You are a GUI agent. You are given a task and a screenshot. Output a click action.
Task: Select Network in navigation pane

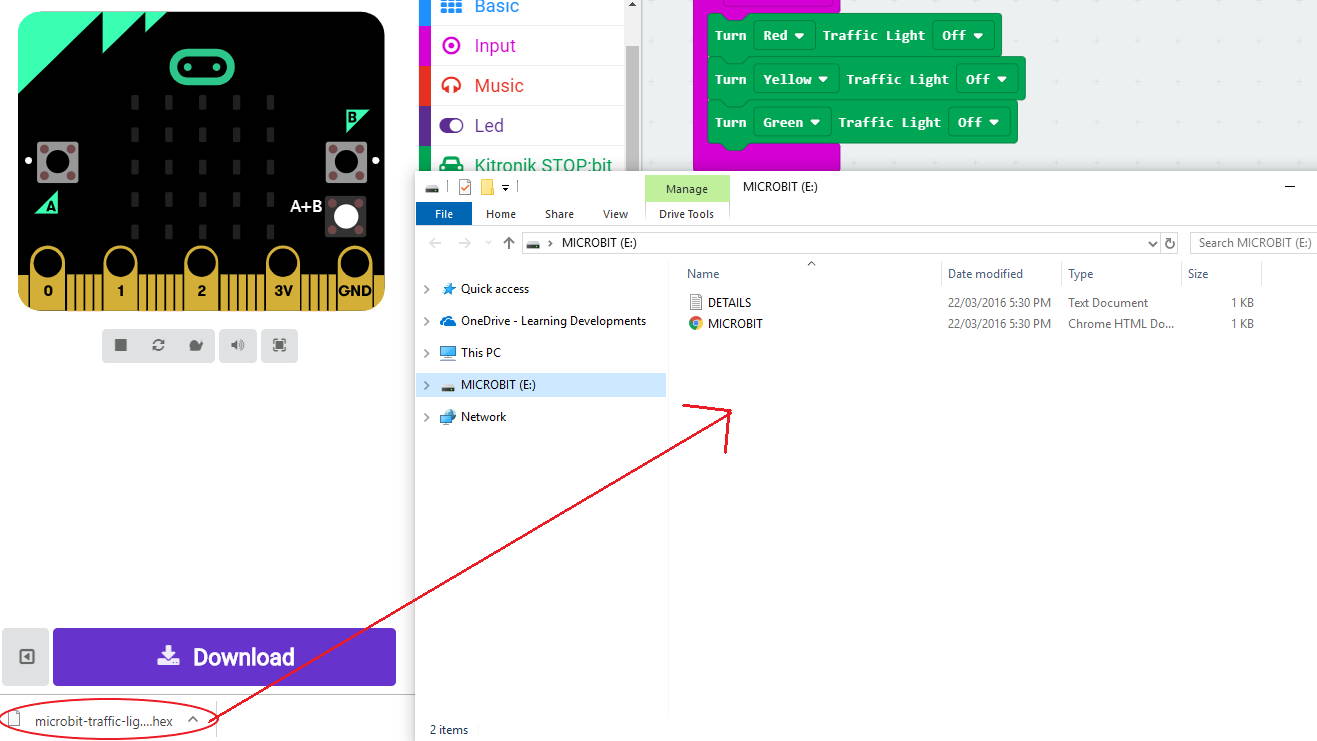pyautogui.click(x=483, y=417)
